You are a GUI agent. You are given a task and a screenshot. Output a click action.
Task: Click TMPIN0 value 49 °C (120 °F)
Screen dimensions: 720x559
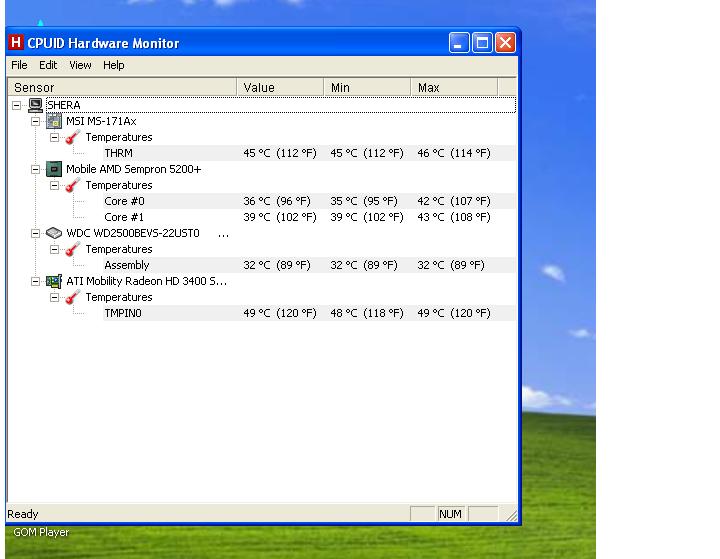(x=280, y=313)
